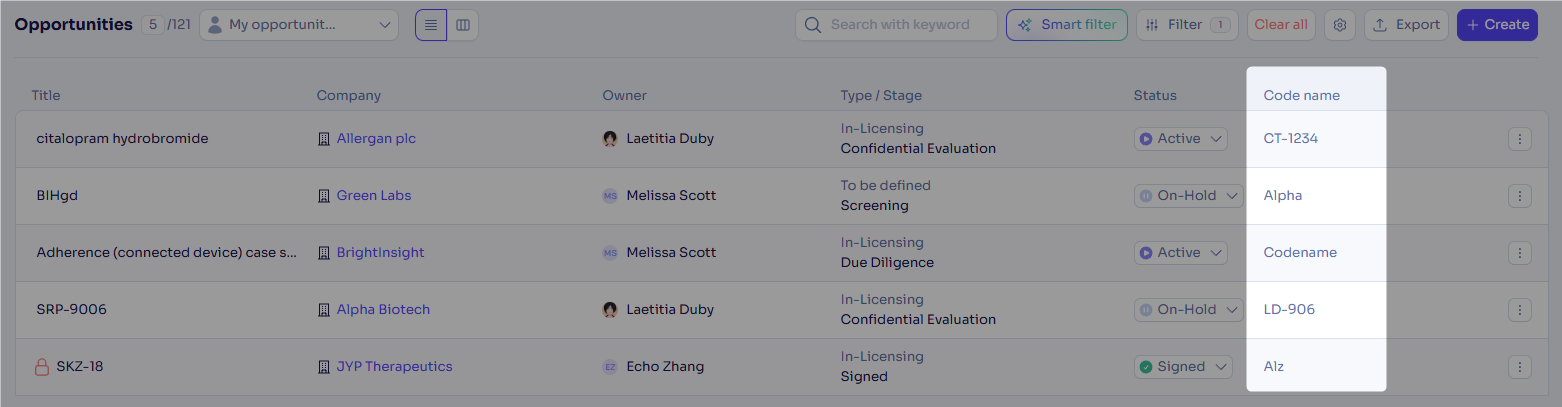Change Active status for citalopram hydrobromide
Viewport: 1562px width, 407px height.
pos(1181,139)
